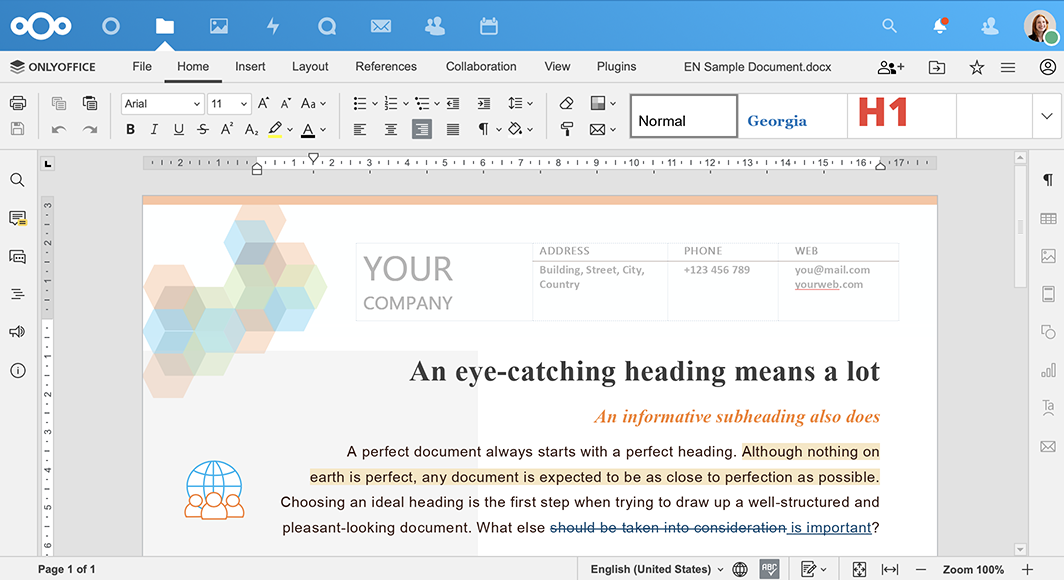This screenshot has width=1064, height=580.
Task: Toggle Bold formatting
Action: click(130, 129)
